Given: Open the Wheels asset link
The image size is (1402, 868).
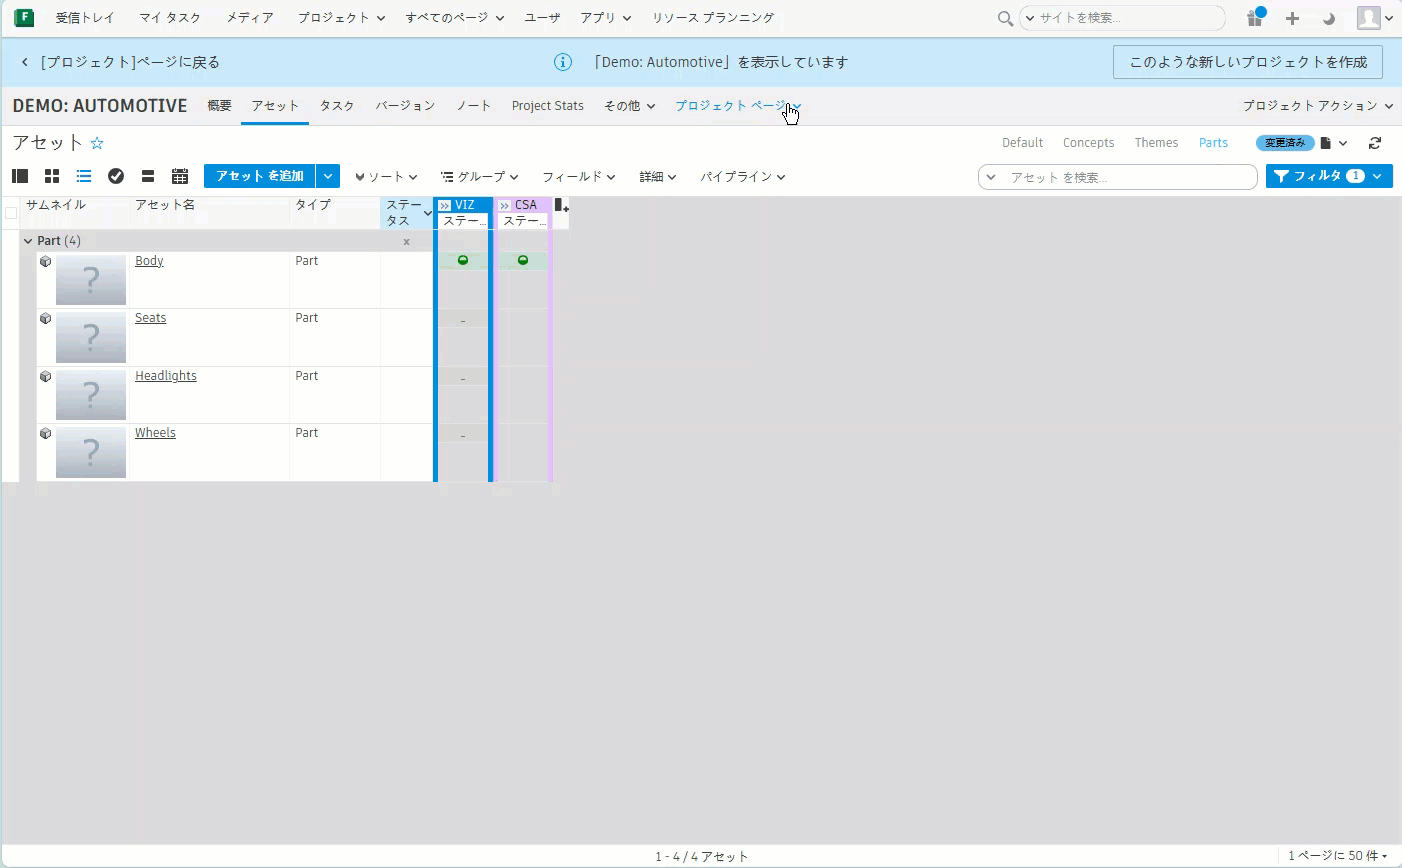Looking at the screenshot, I should [155, 433].
